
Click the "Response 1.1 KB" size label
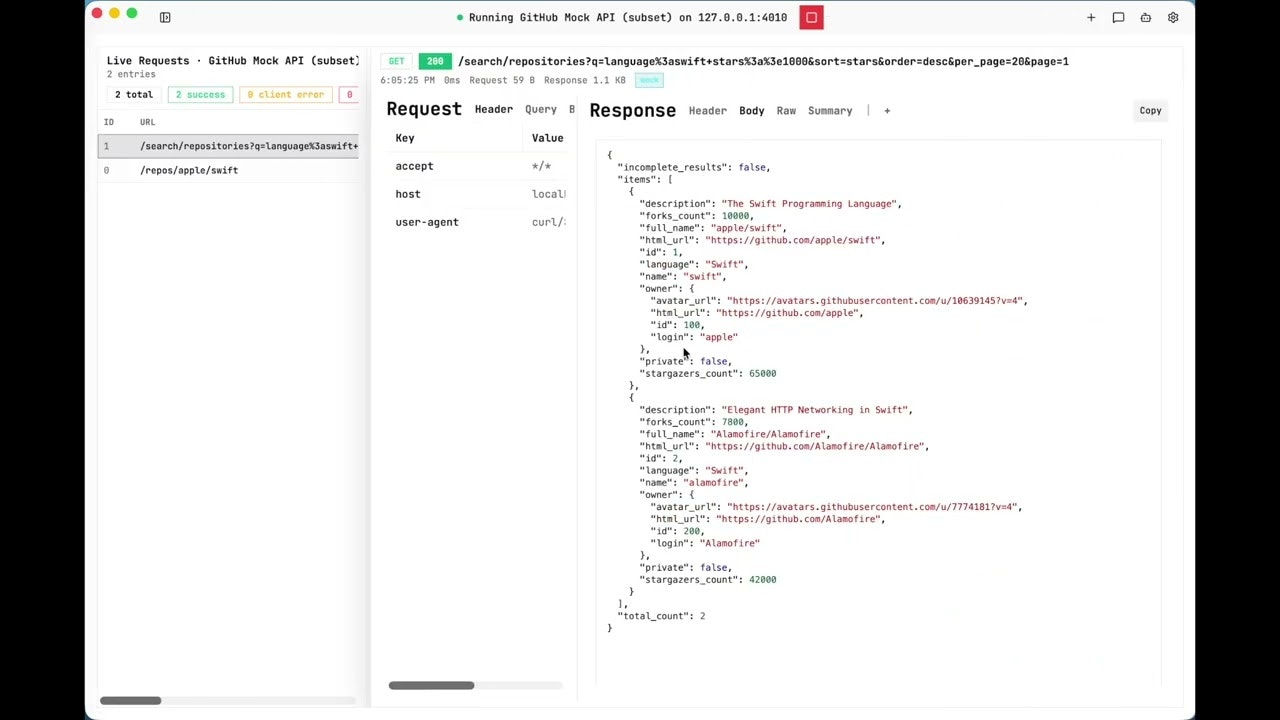(585, 80)
